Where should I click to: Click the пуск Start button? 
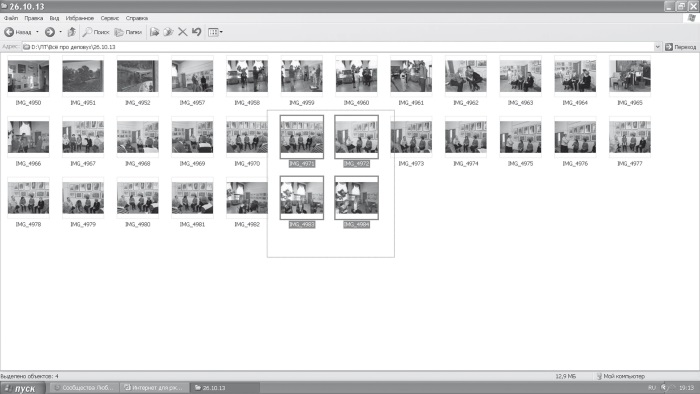tap(23, 388)
